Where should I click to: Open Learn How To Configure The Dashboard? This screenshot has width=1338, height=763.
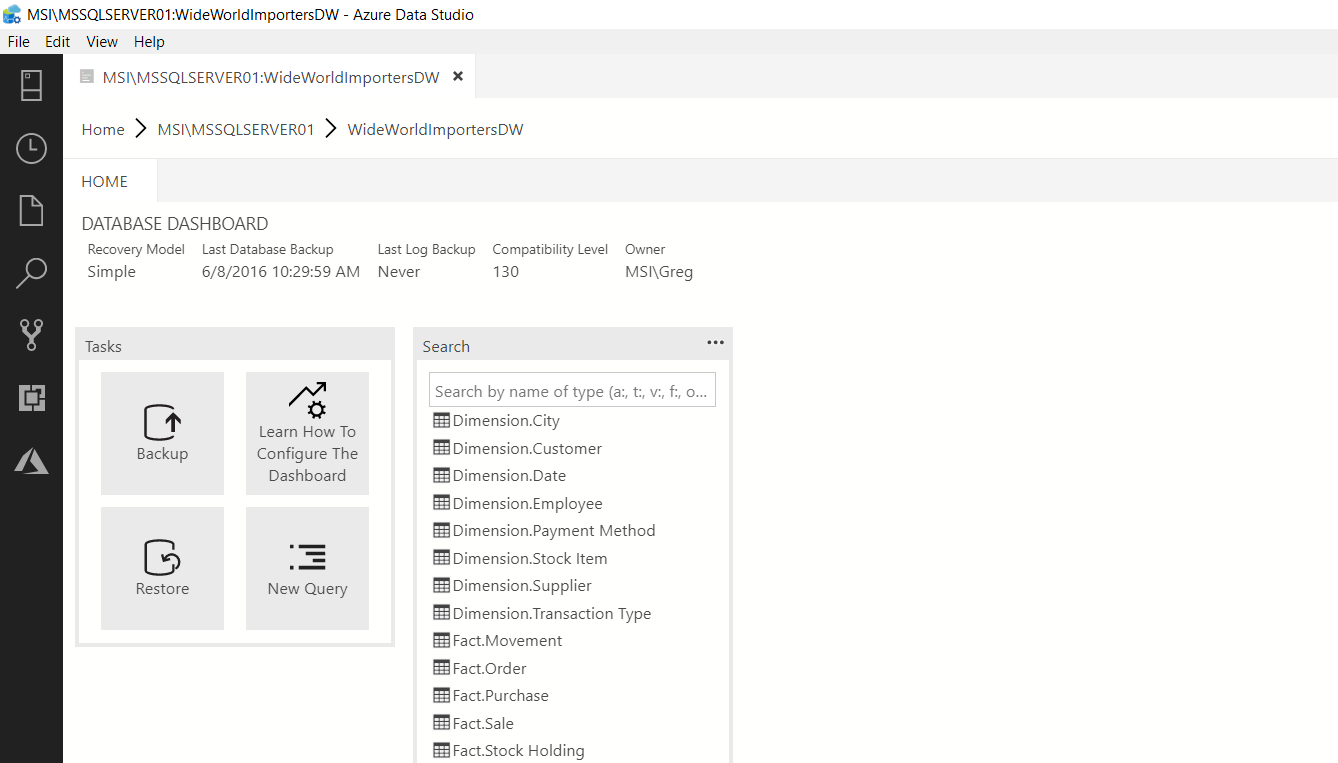[x=307, y=433]
